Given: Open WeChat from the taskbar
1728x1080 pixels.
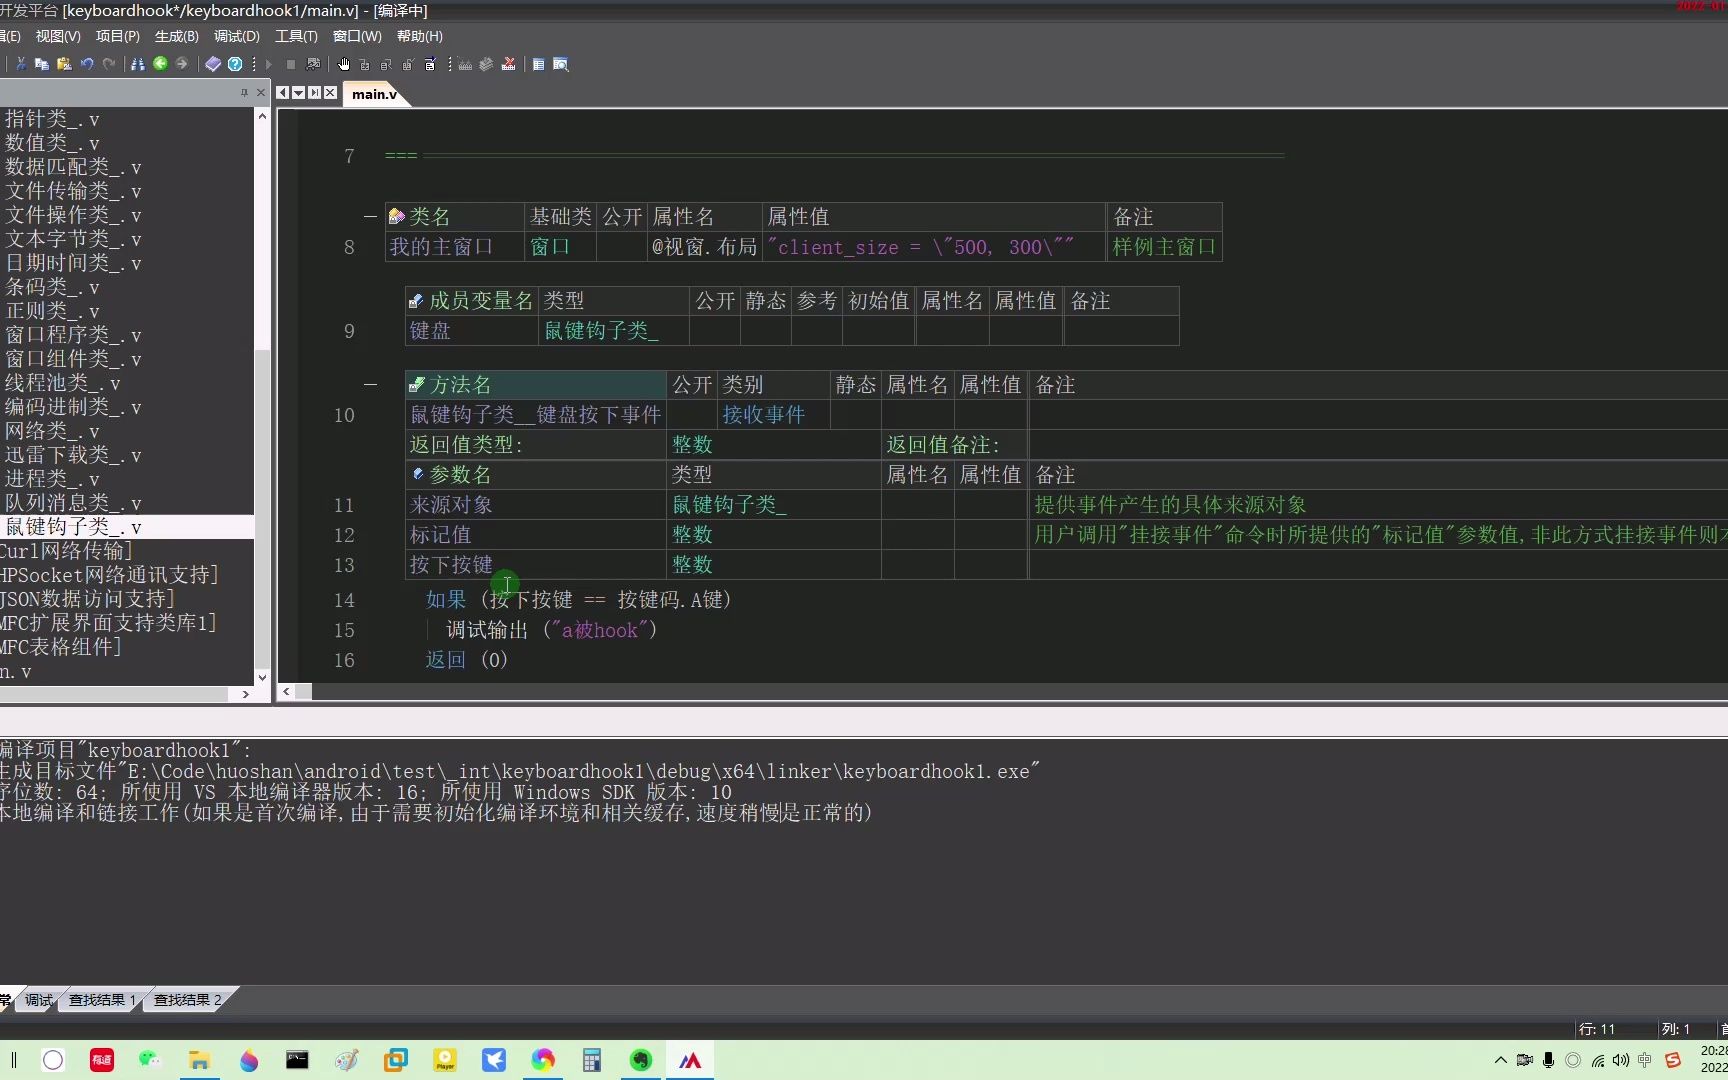Looking at the screenshot, I should [150, 1060].
